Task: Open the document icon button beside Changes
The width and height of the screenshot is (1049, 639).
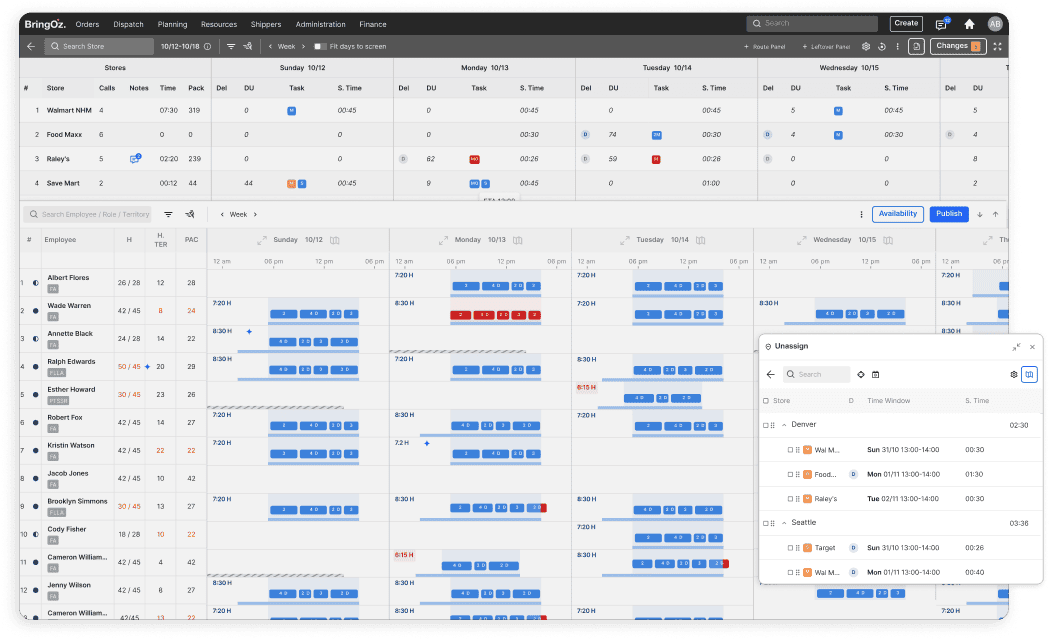Action: coord(917,46)
